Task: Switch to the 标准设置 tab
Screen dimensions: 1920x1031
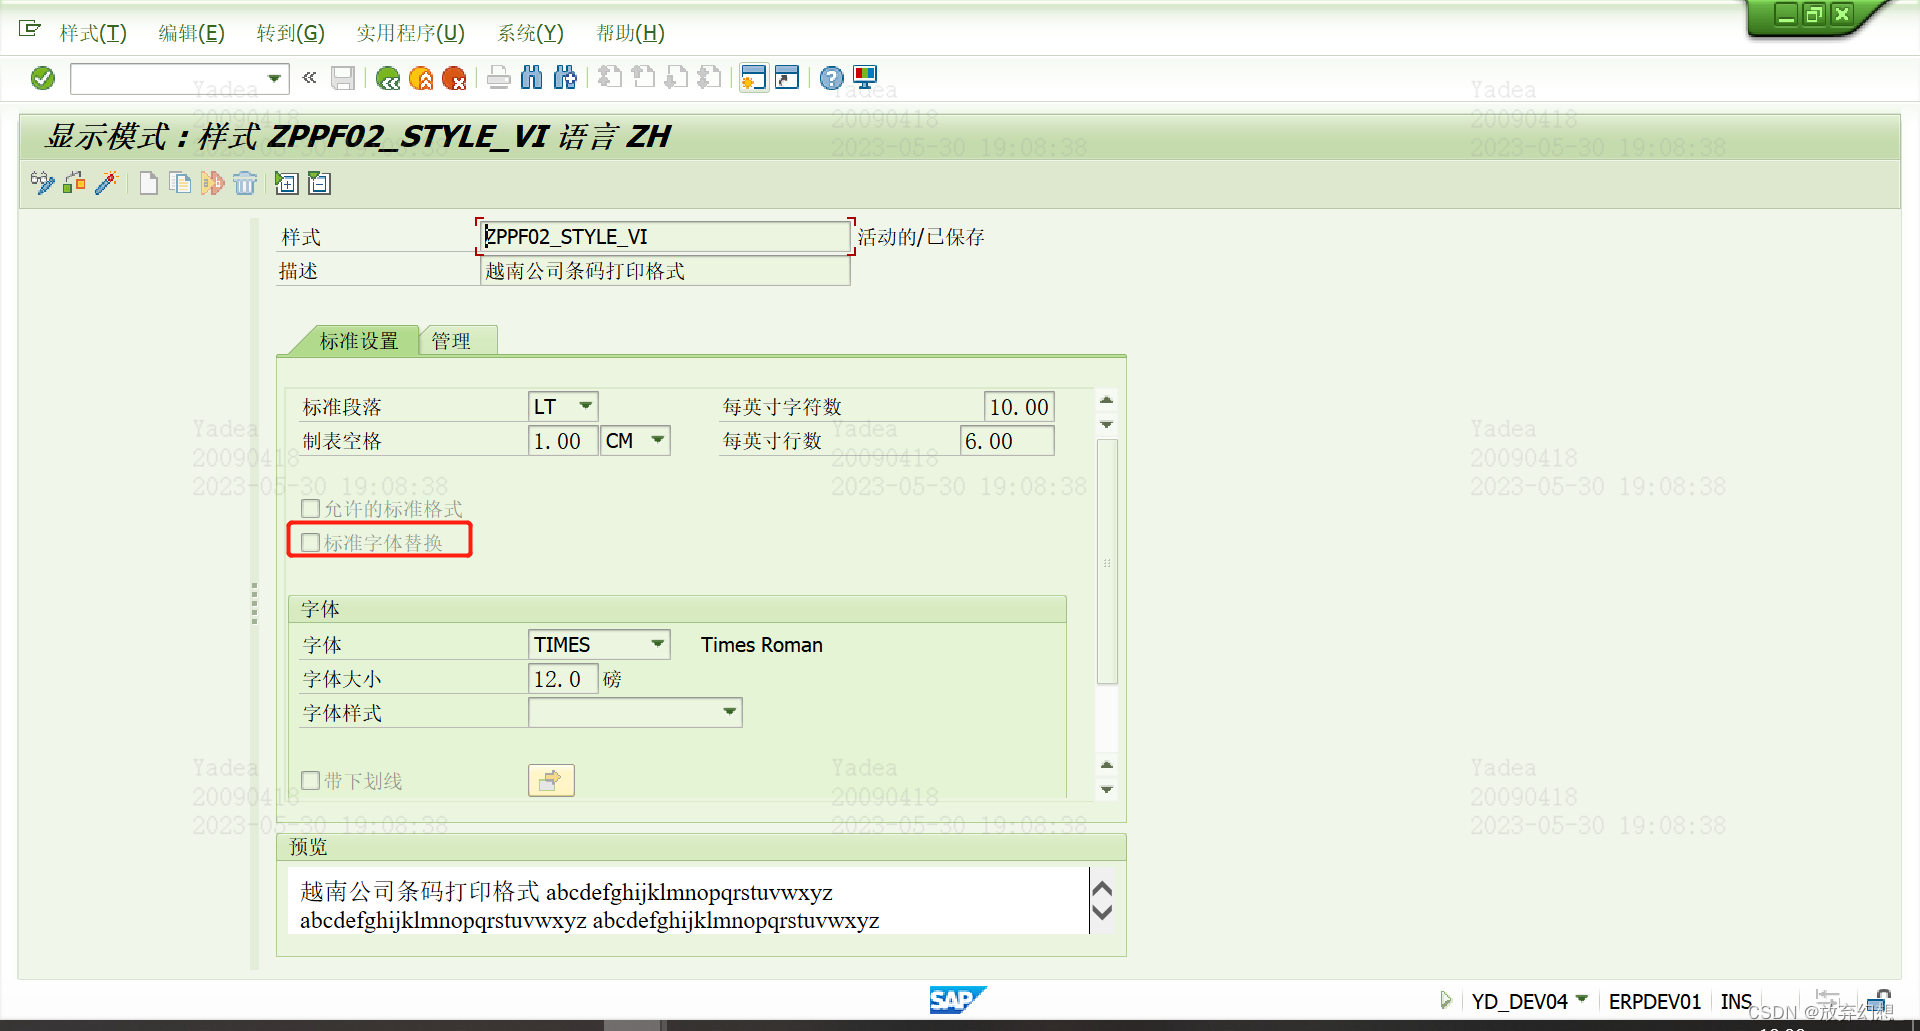Action: click(358, 341)
